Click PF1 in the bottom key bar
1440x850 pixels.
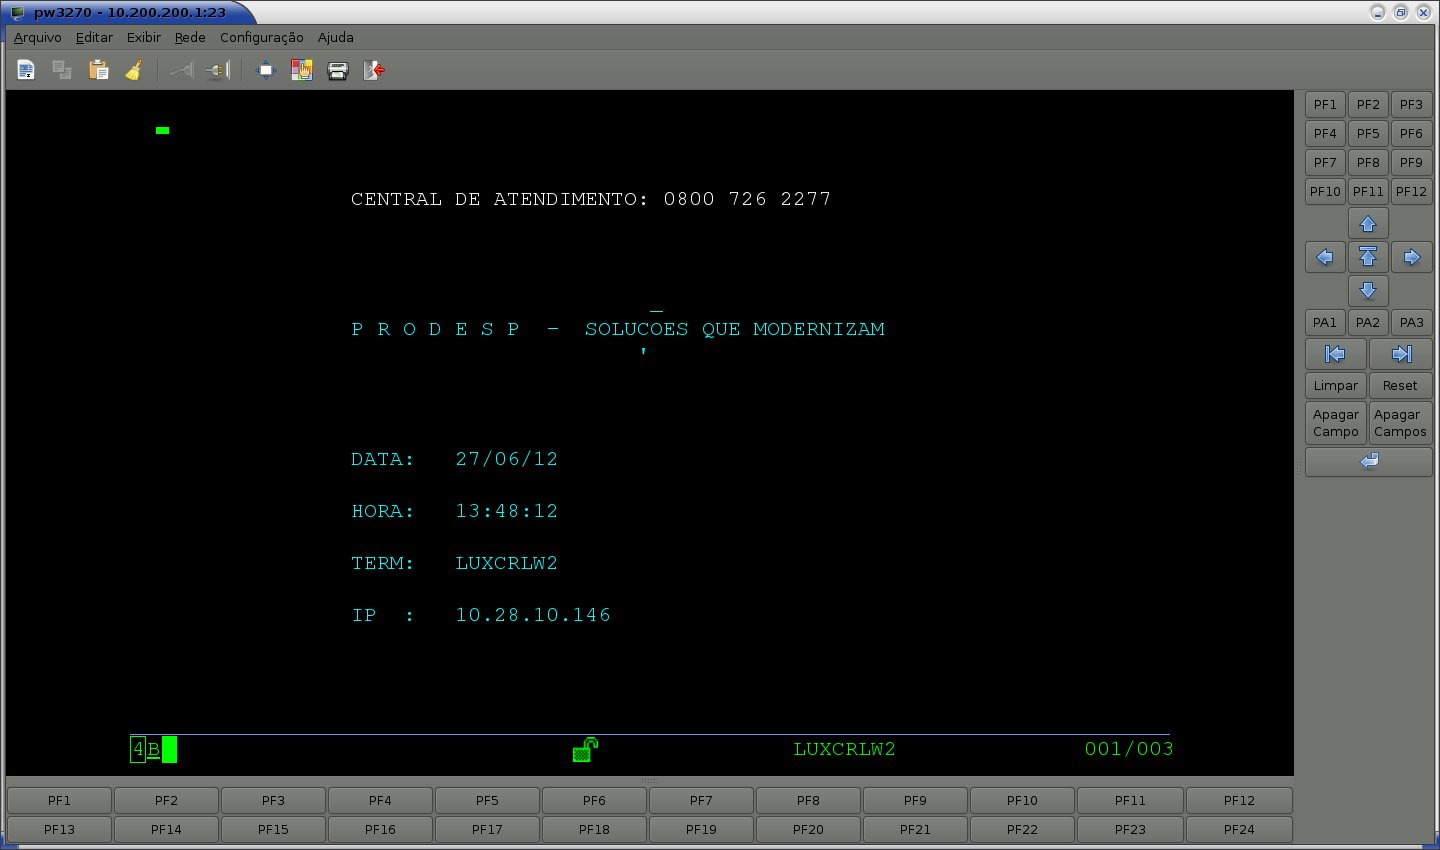point(59,800)
